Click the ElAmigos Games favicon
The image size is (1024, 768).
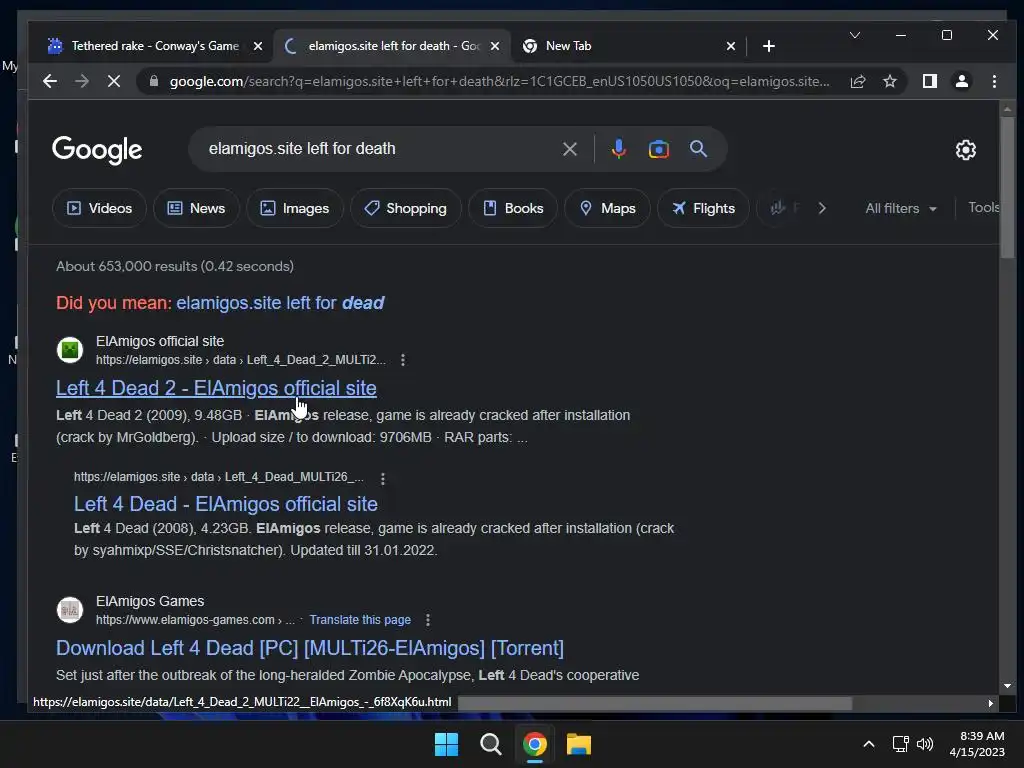pos(70,610)
